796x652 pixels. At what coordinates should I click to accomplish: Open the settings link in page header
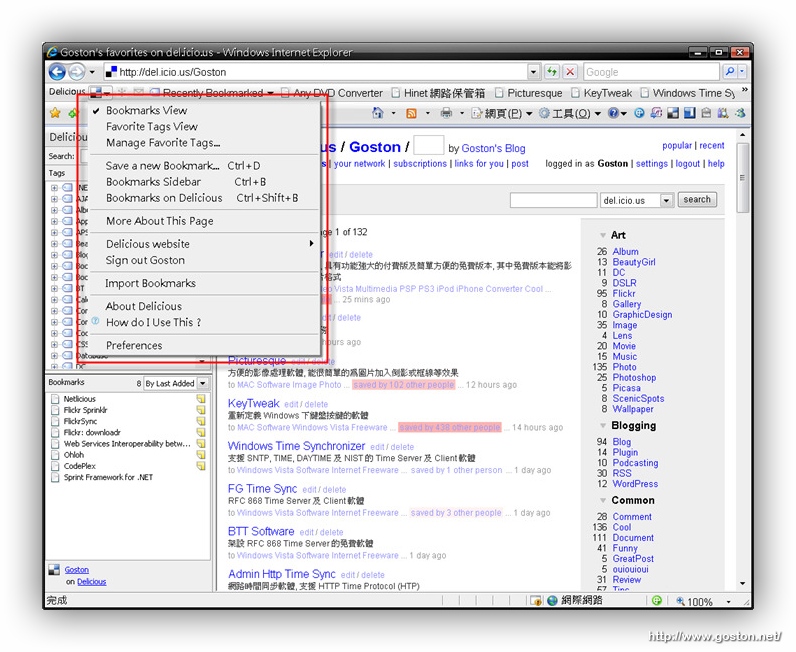[651, 164]
